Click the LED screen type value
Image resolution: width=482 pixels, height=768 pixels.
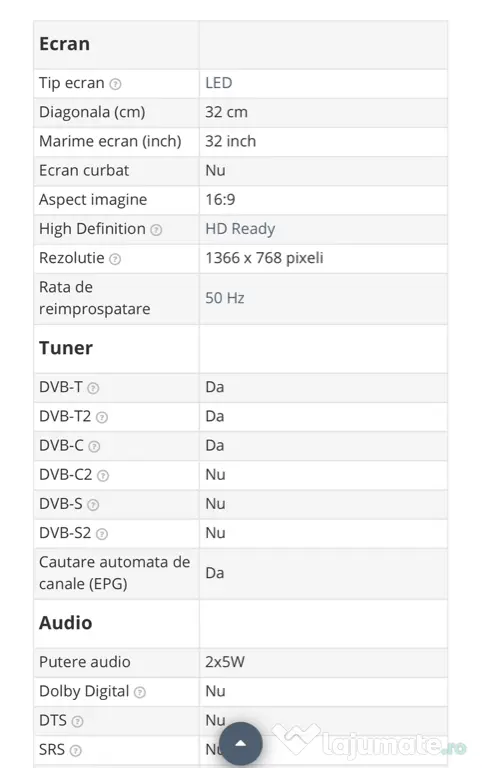coord(218,83)
